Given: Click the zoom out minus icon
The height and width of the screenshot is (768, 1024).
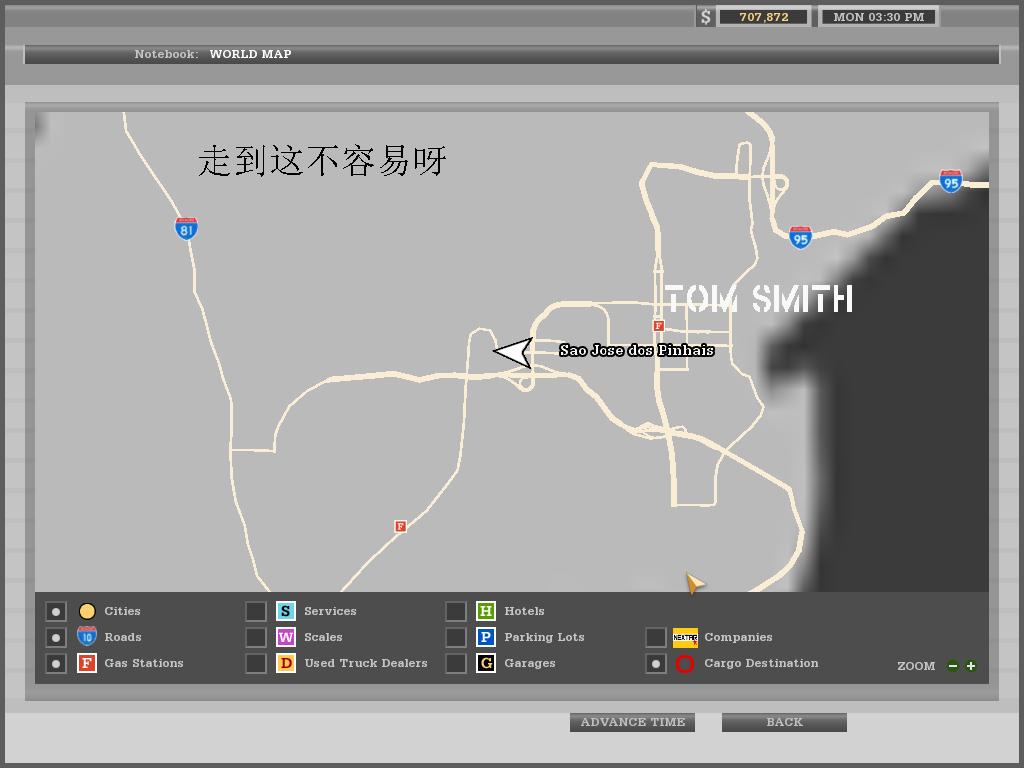Looking at the screenshot, I should (x=953, y=666).
